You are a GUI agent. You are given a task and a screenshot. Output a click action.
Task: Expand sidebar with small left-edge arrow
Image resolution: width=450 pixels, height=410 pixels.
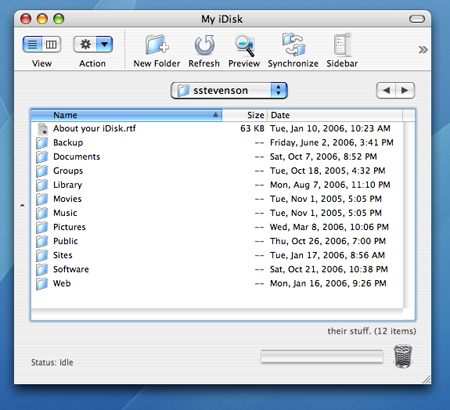(22, 206)
